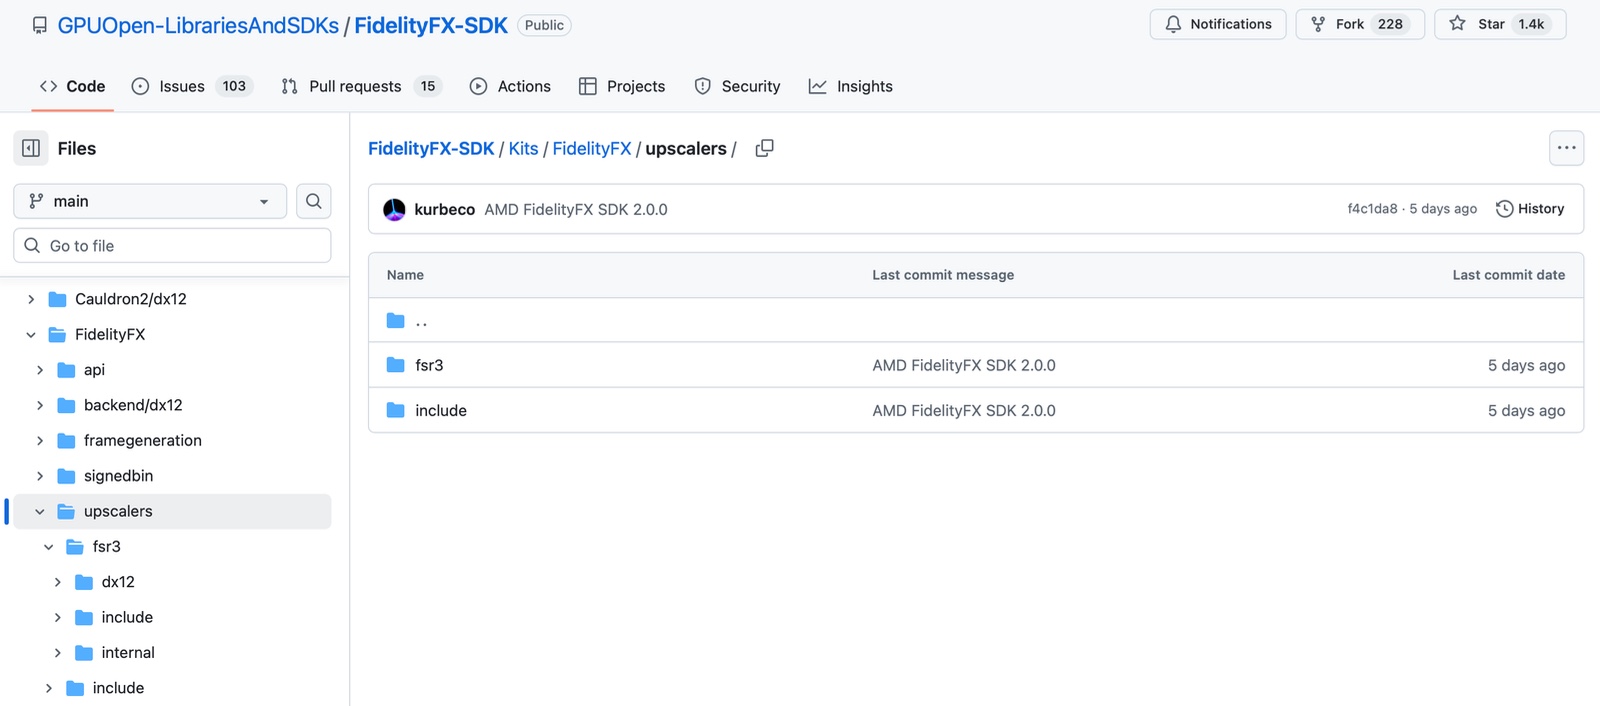Click the signedbin folder icon in tree
Screen dimensions: 1600x706
(66, 476)
